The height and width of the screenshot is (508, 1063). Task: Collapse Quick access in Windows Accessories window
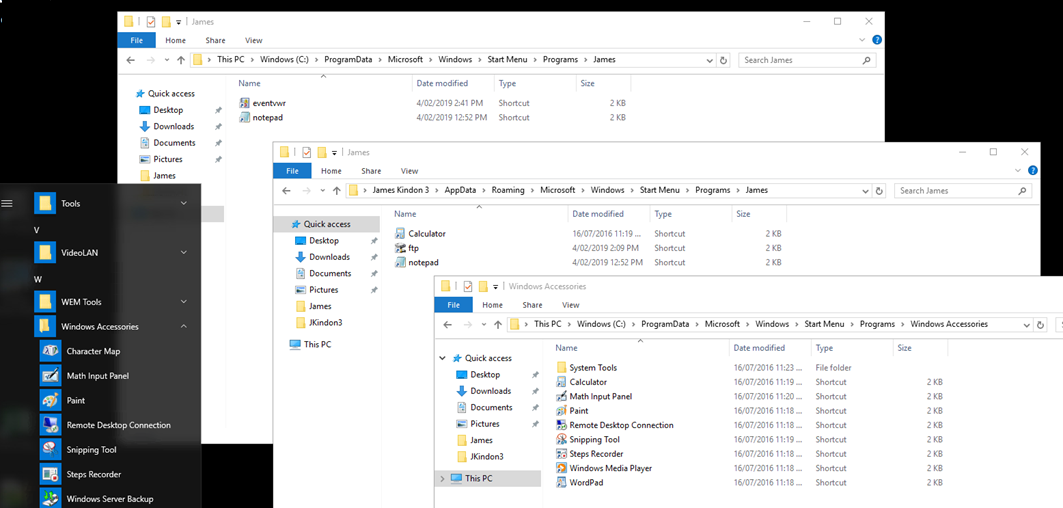(442, 358)
